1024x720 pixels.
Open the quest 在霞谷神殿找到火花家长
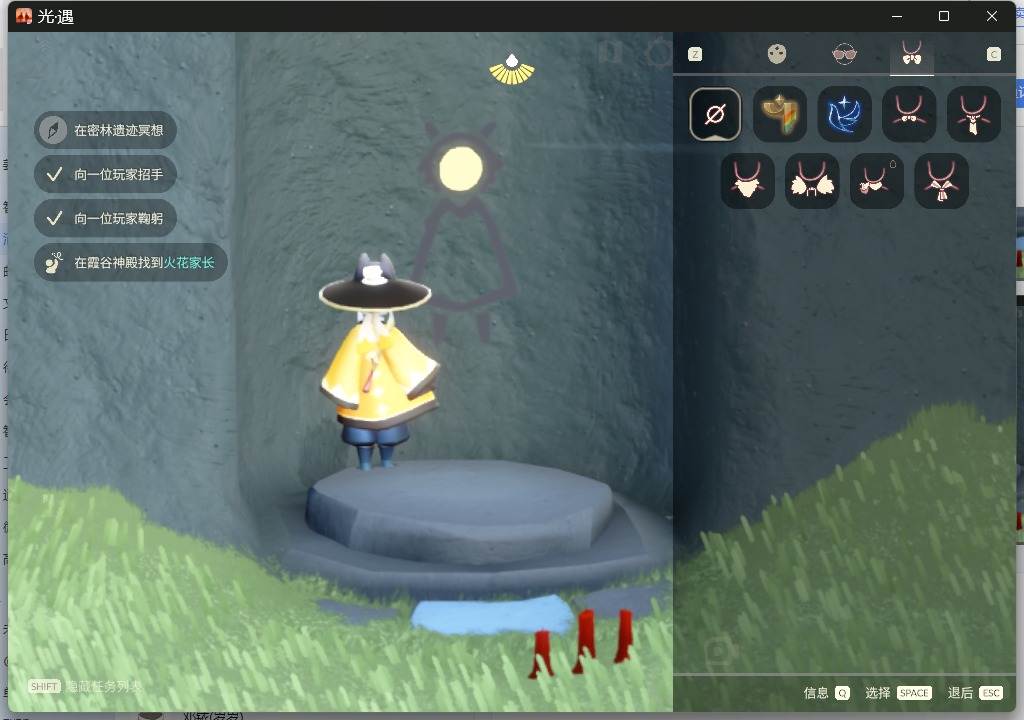(x=131, y=263)
